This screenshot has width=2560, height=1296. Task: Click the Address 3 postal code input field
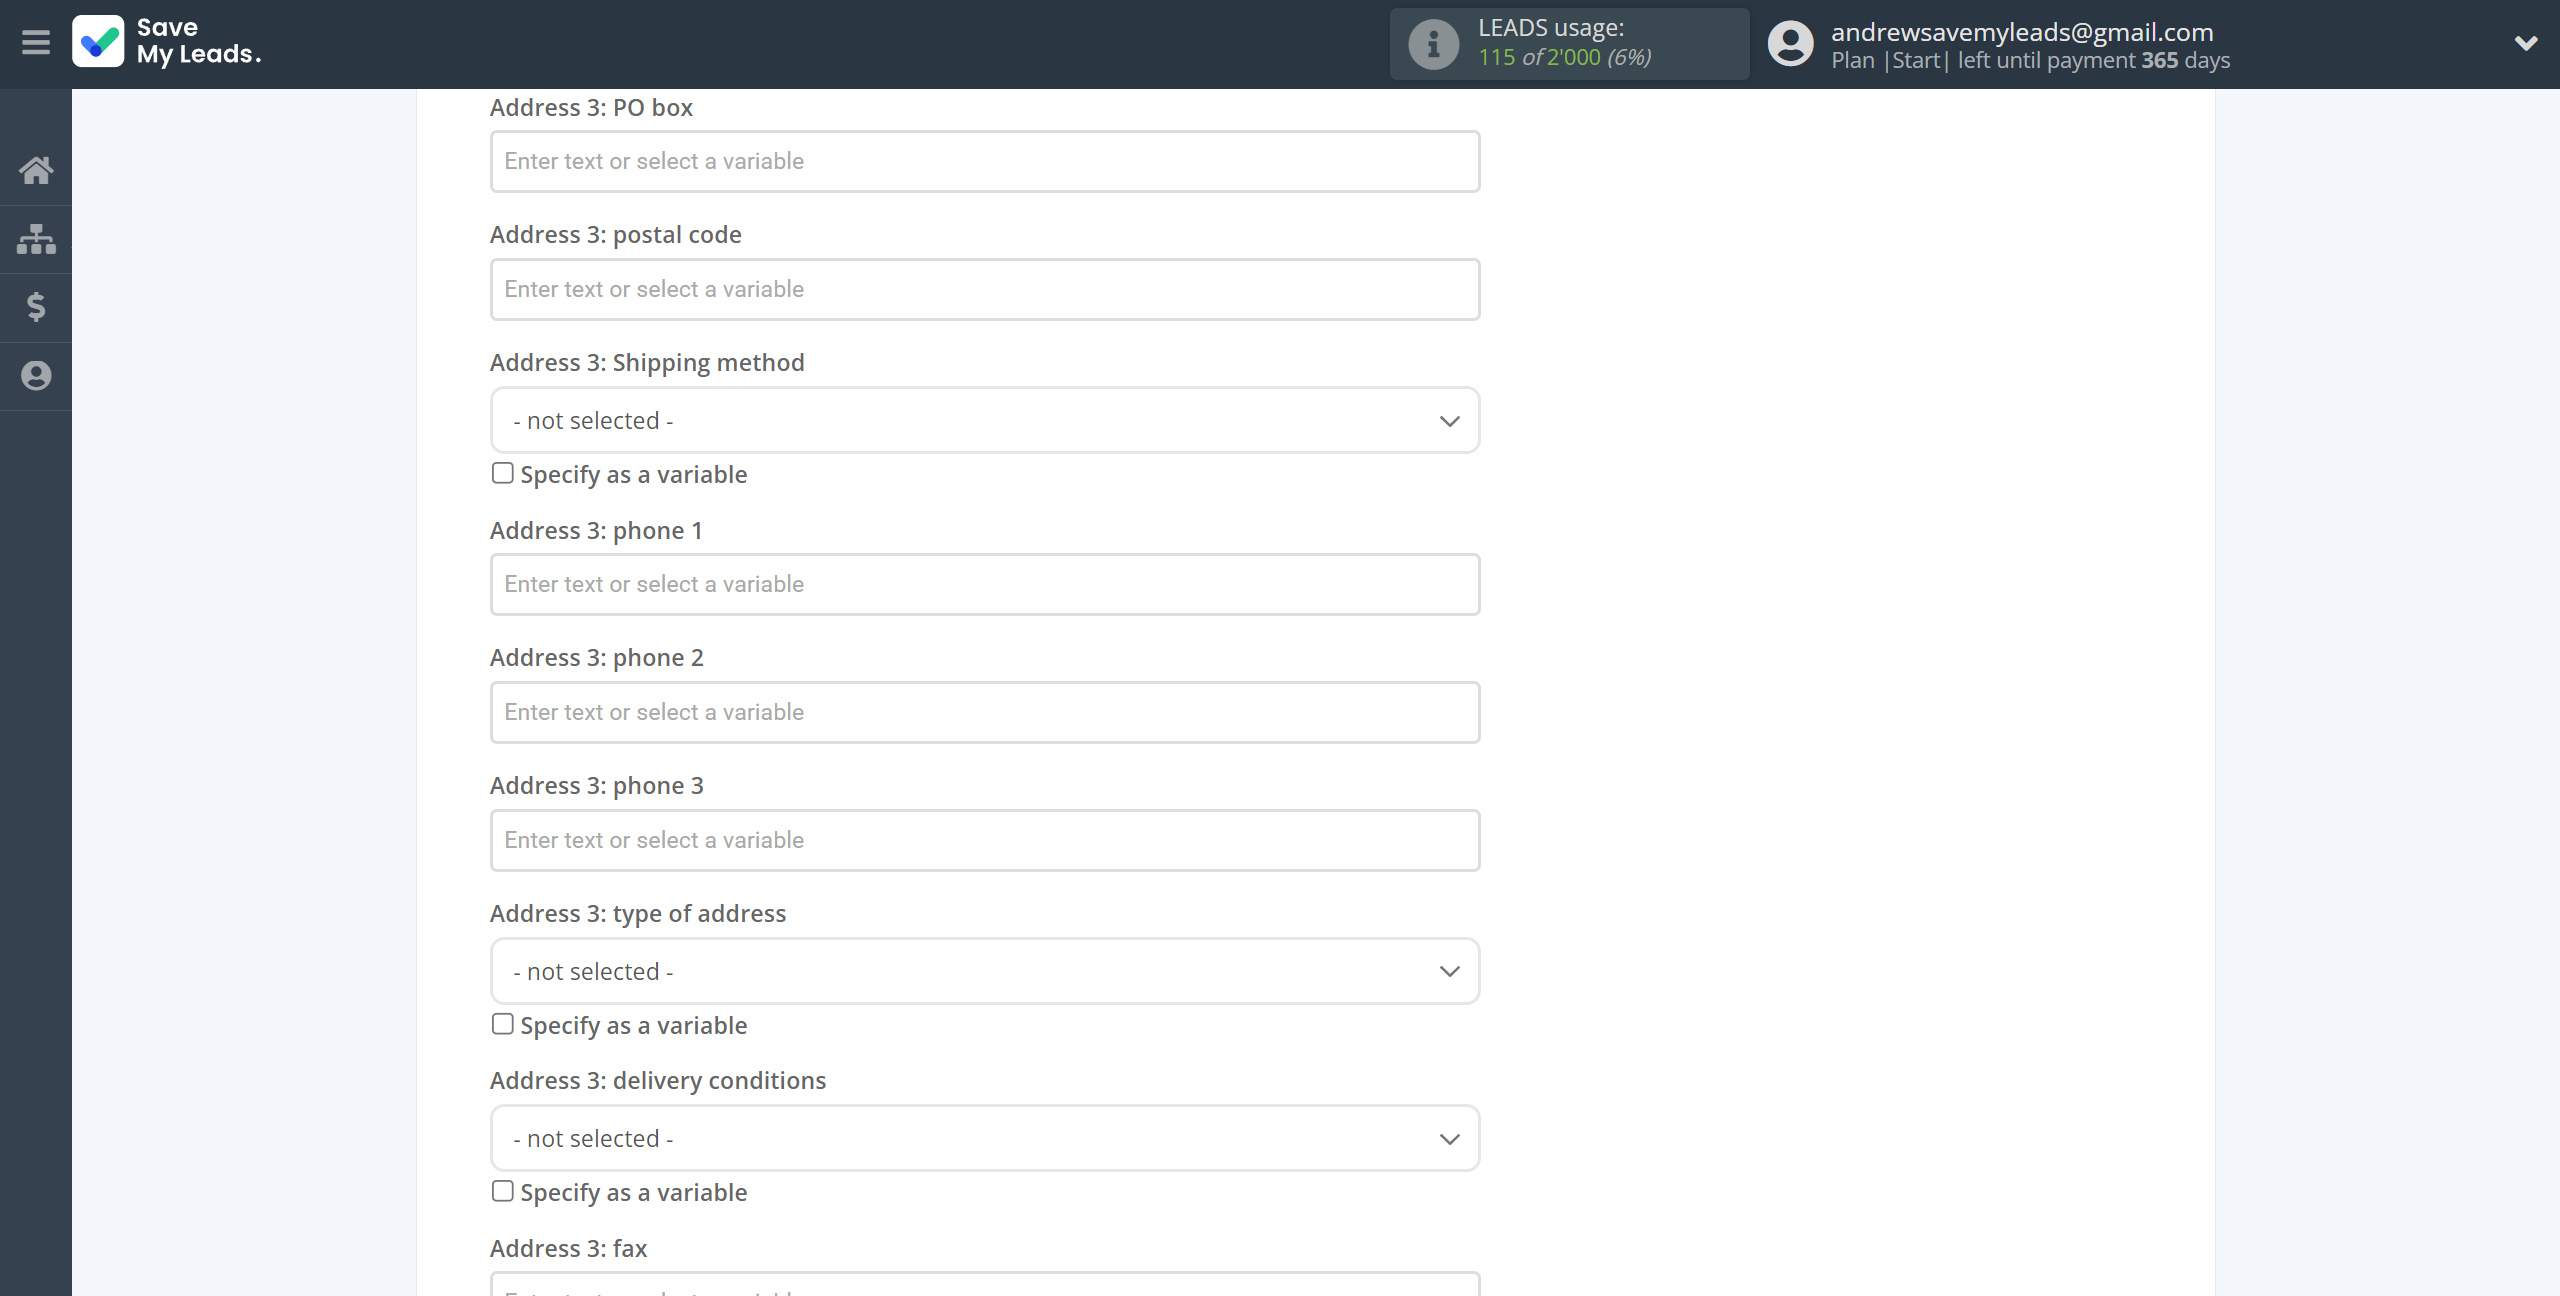983,289
